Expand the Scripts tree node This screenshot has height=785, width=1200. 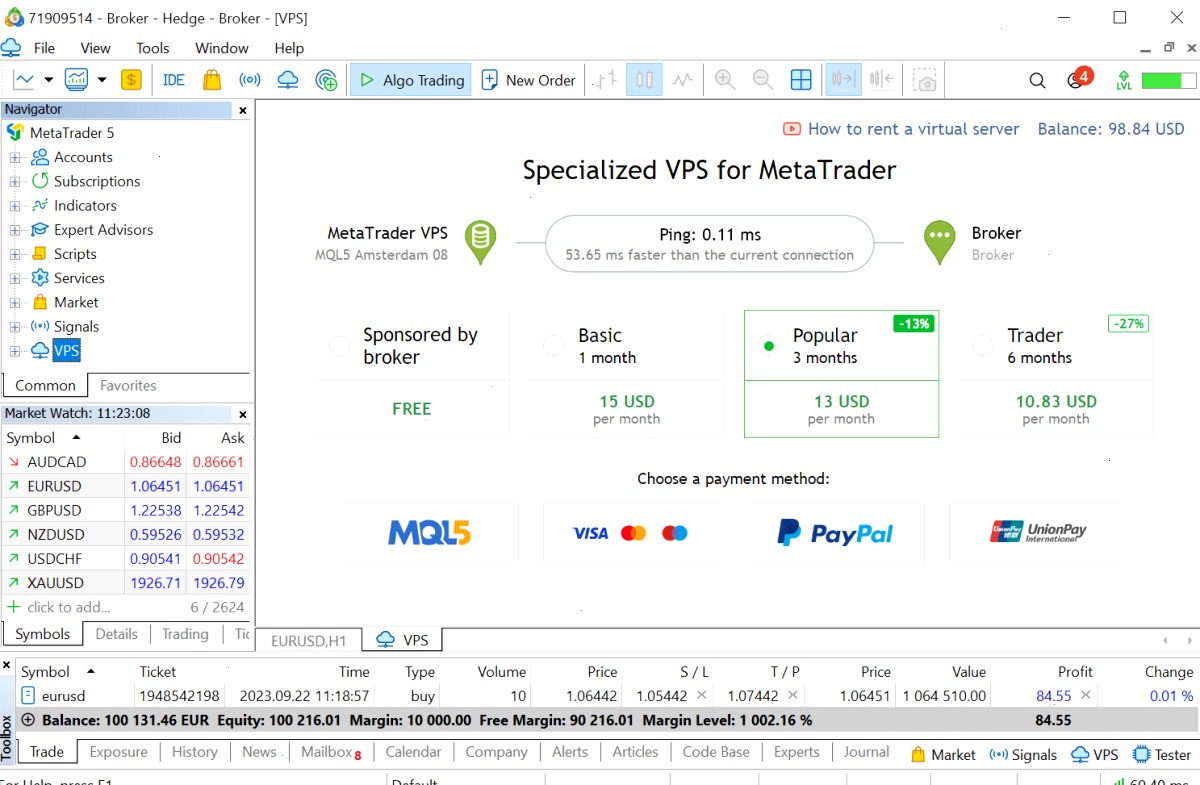(x=15, y=254)
